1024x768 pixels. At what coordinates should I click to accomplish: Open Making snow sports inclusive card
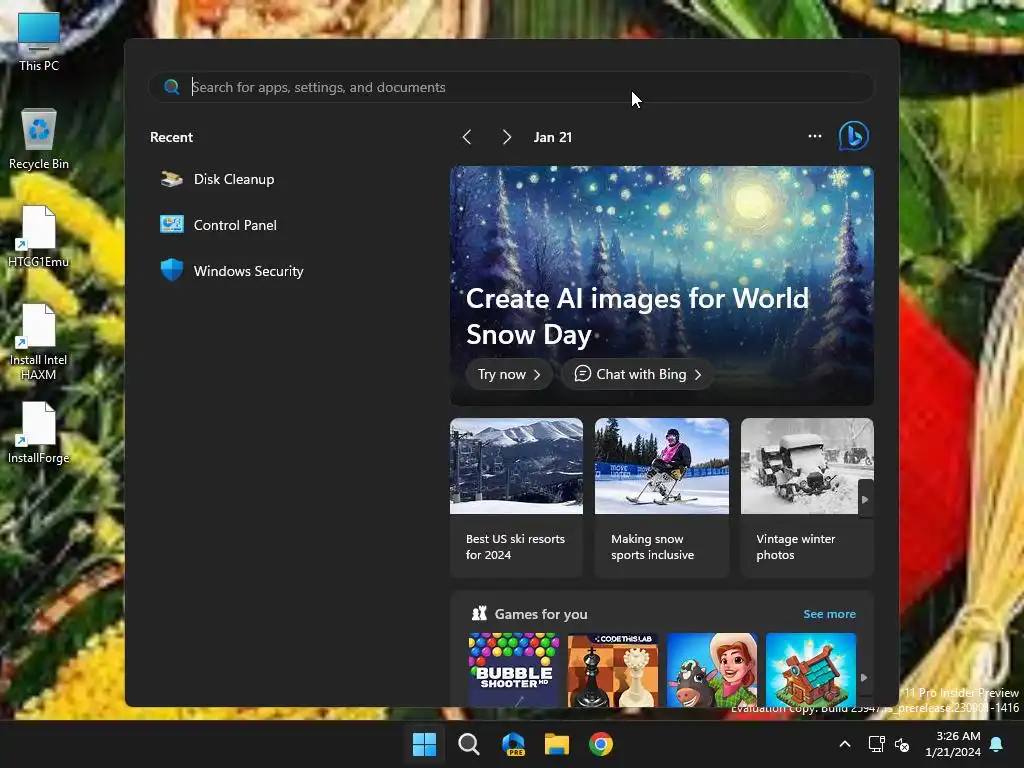pos(662,497)
